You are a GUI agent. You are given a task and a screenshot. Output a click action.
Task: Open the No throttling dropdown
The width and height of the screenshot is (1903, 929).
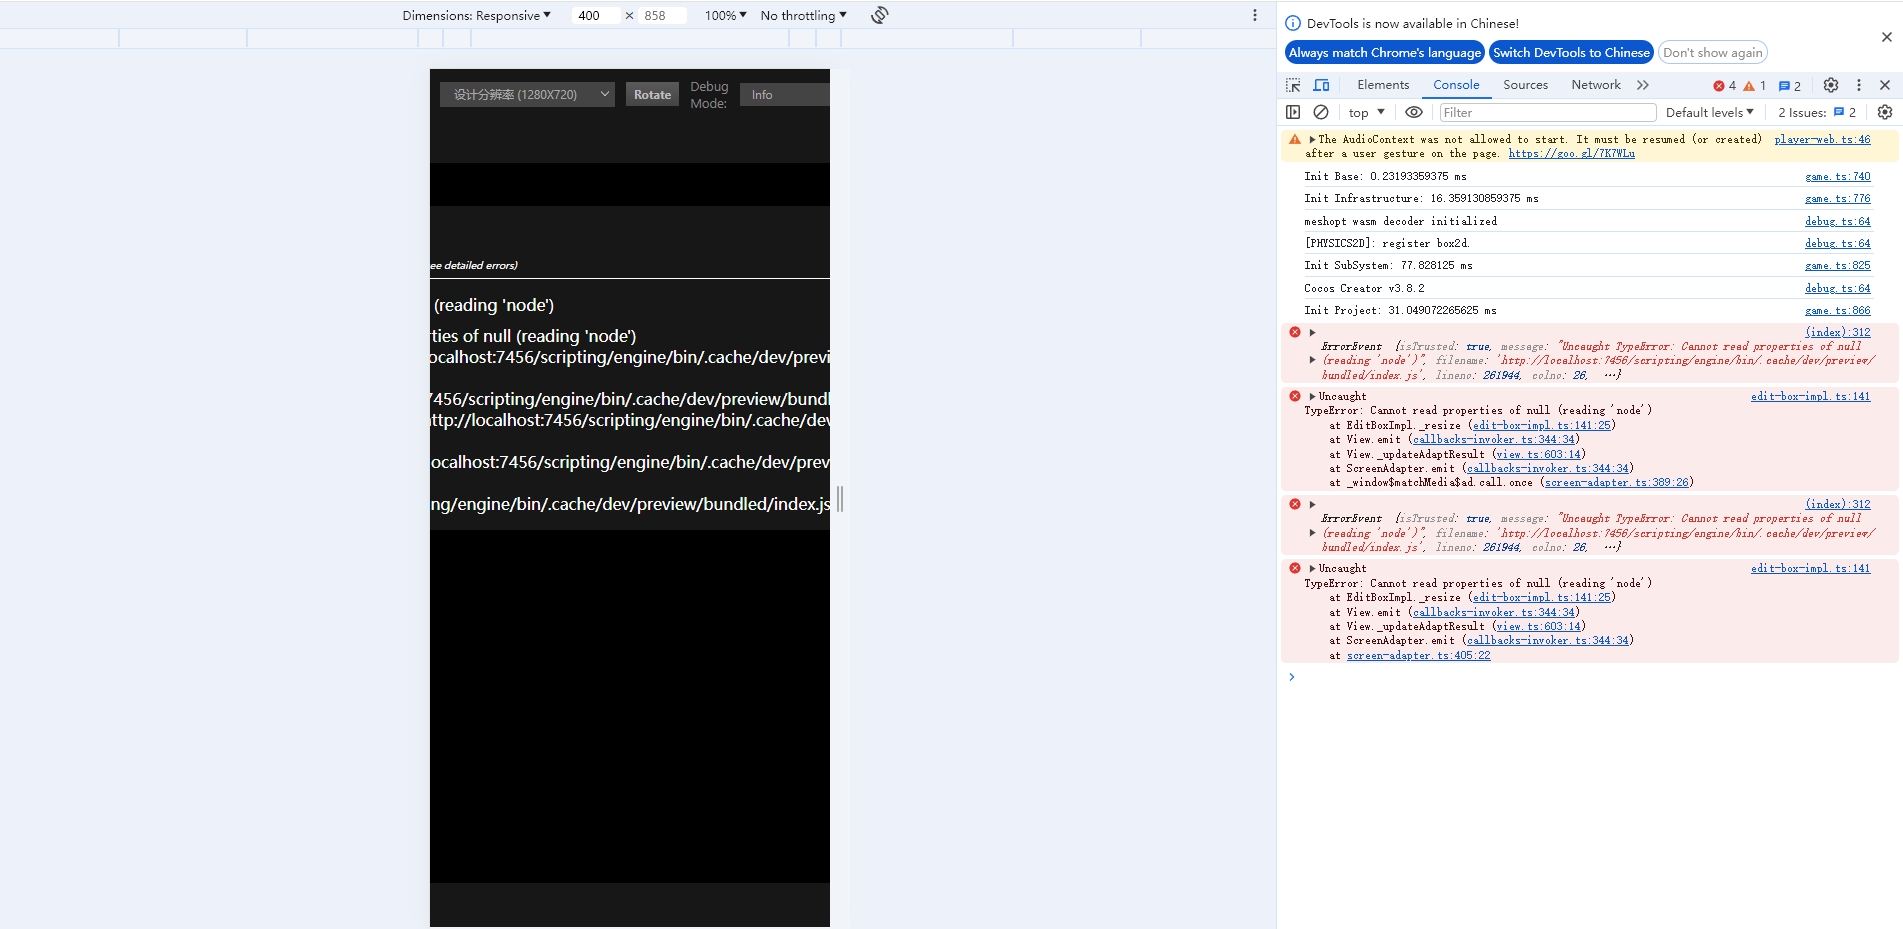tap(804, 15)
